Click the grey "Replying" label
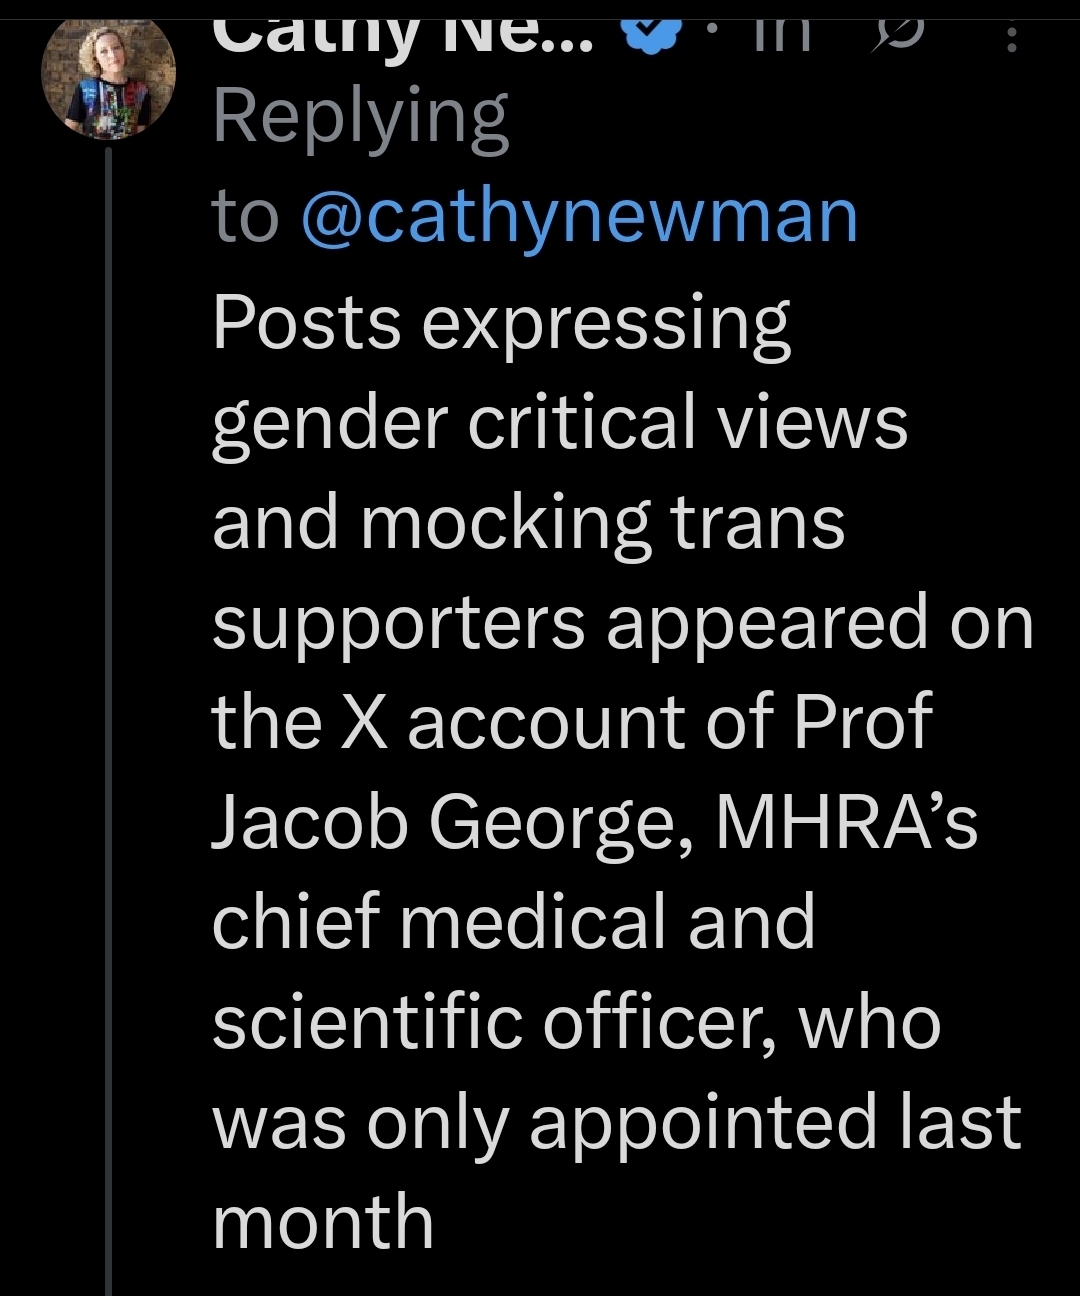The height and width of the screenshot is (1296, 1080). coord(360,118)
